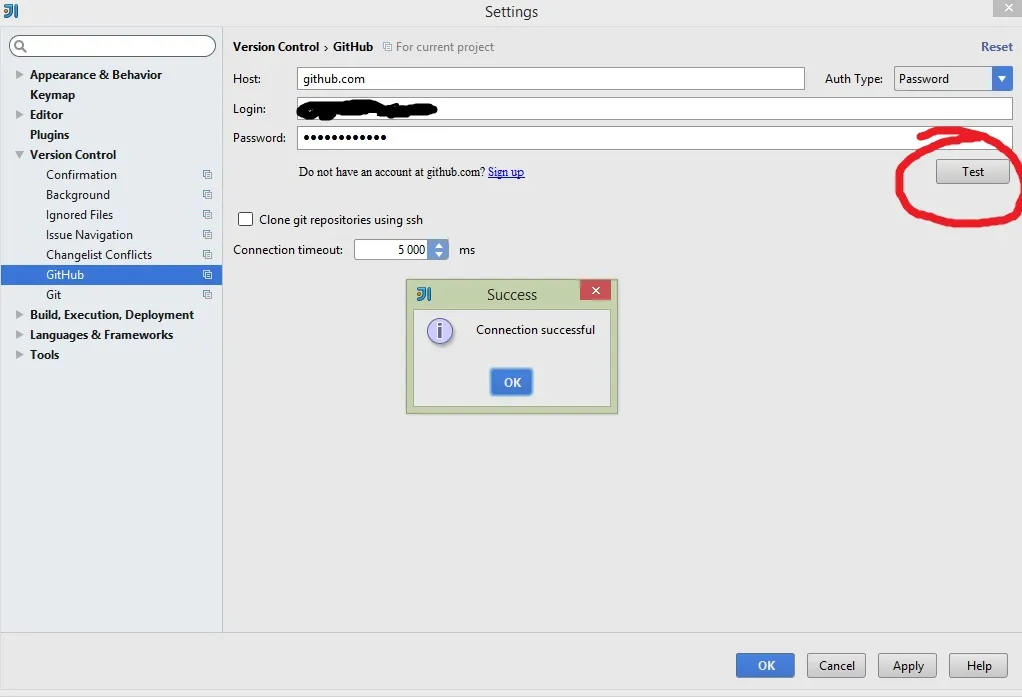
Task: Expand Appearance & Behavior section
Action: [x=20, y=74]
